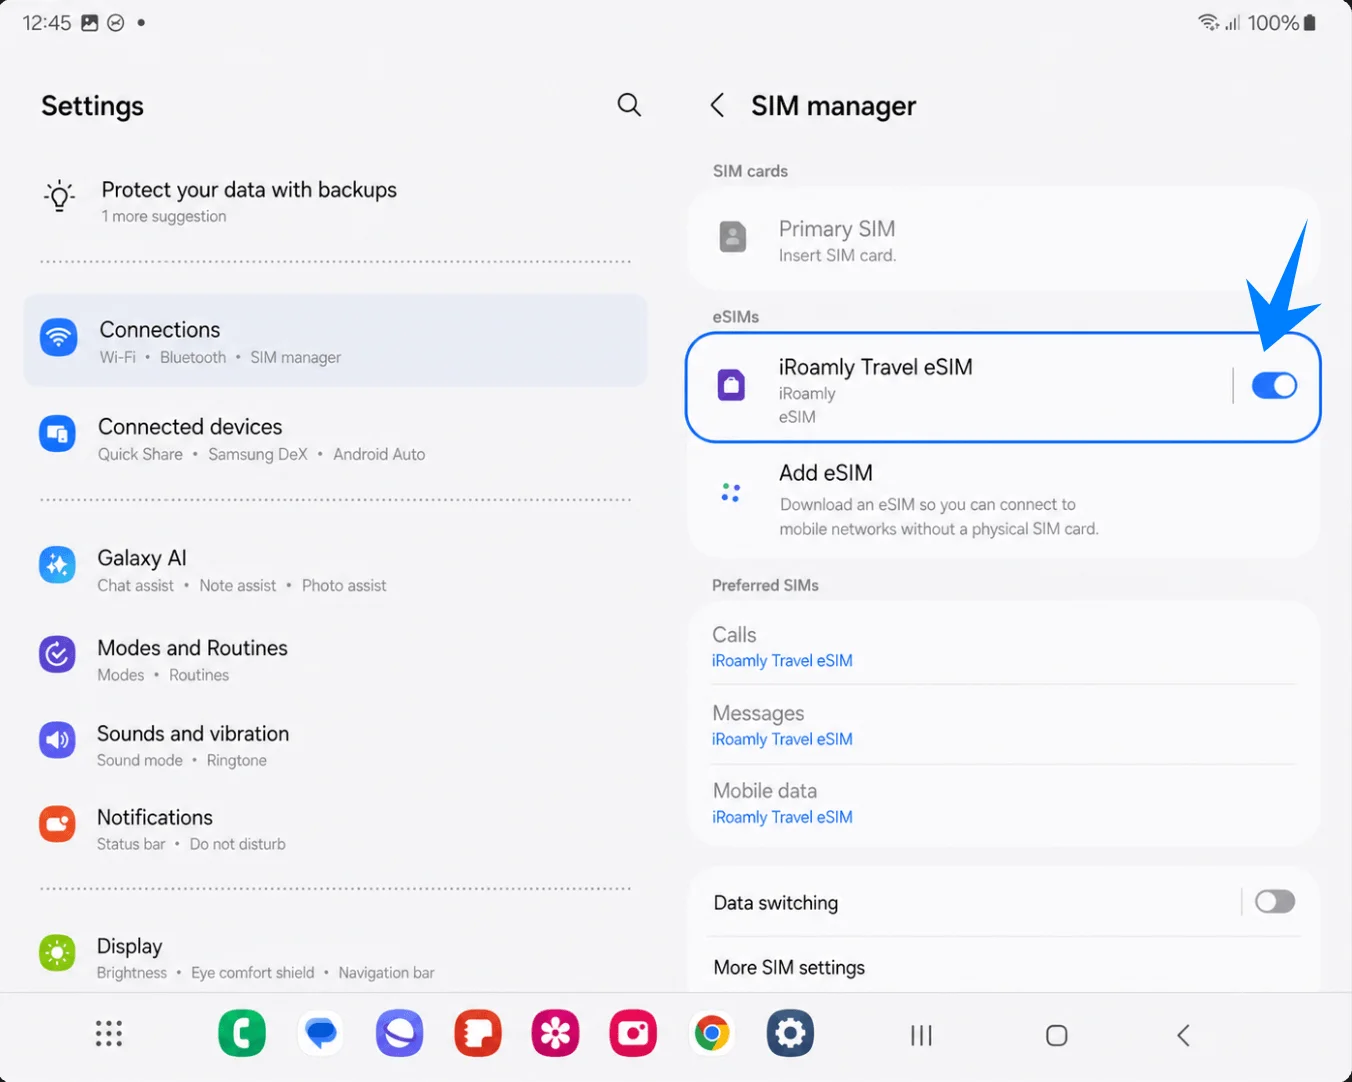
Task: Tap the lightbulb backup suggestion icon
Action: [59, 196]
